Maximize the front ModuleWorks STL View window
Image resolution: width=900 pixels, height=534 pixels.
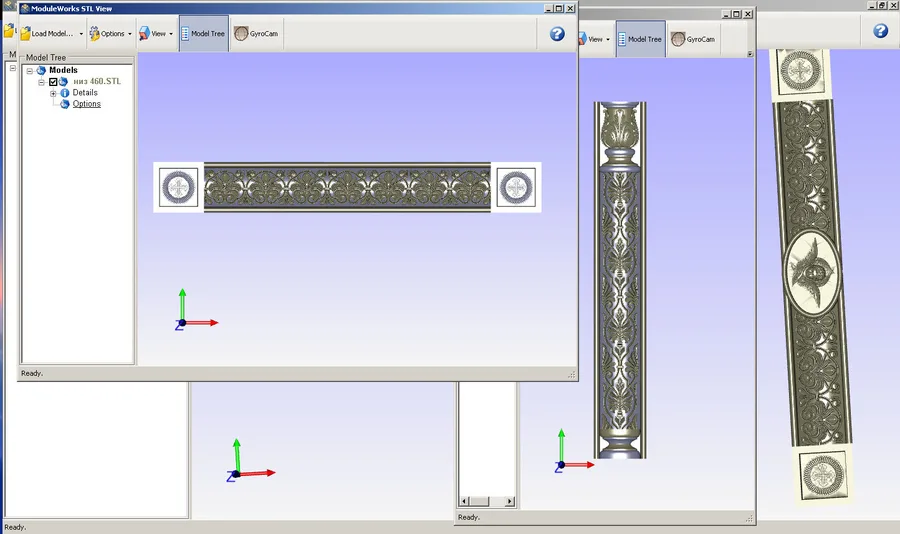tap(559, 8)
